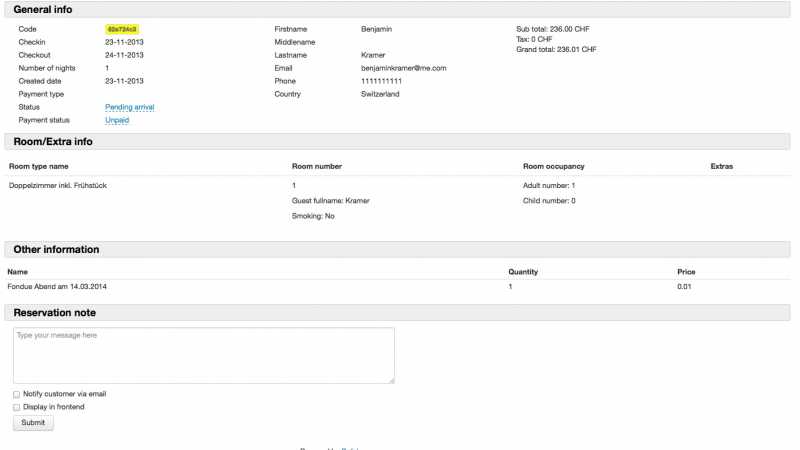Image resolution: width=800 pixels, height=450 pixels.
Task: Tick the Display in frontend checkbox
Action: (17, 407)
